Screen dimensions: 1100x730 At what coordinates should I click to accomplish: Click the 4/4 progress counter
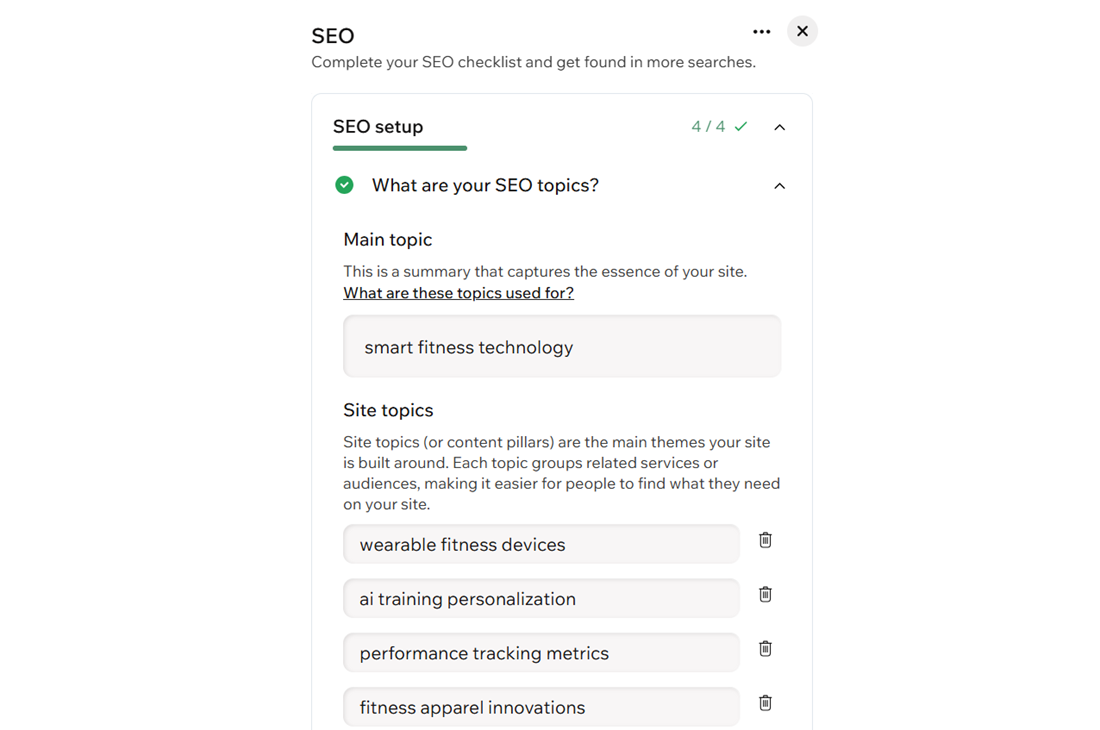(711, 127)
